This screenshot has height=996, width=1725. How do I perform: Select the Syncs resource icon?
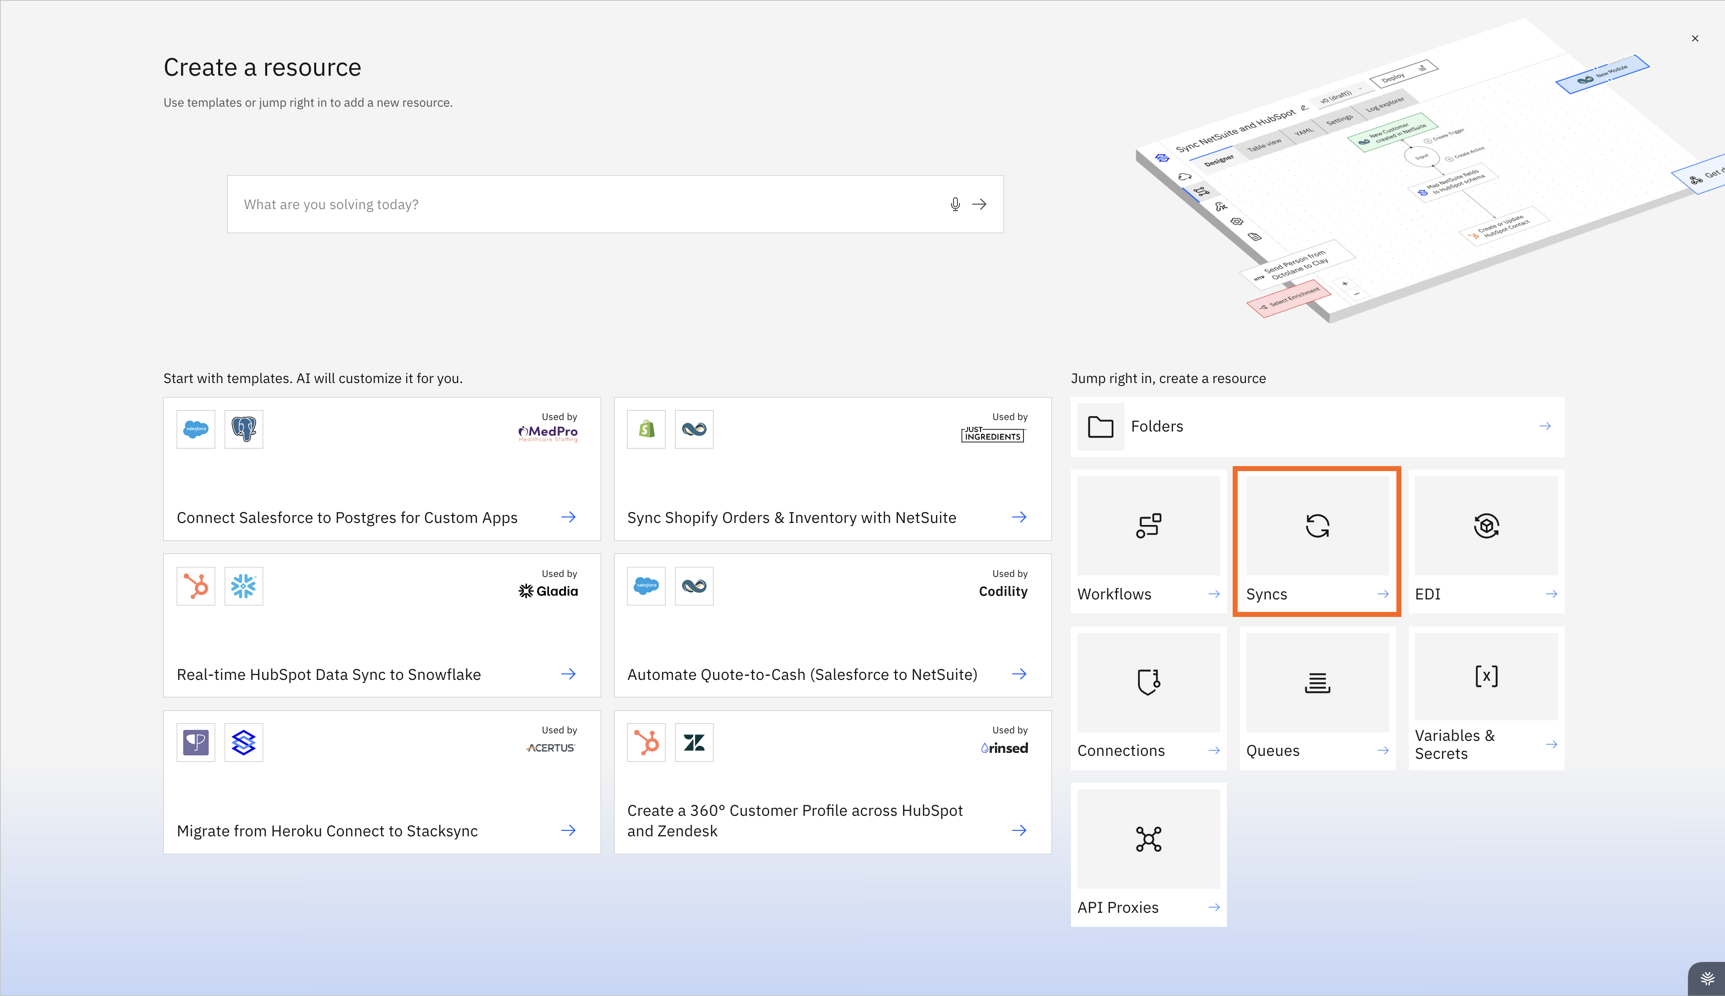[x=1317, y=526]
